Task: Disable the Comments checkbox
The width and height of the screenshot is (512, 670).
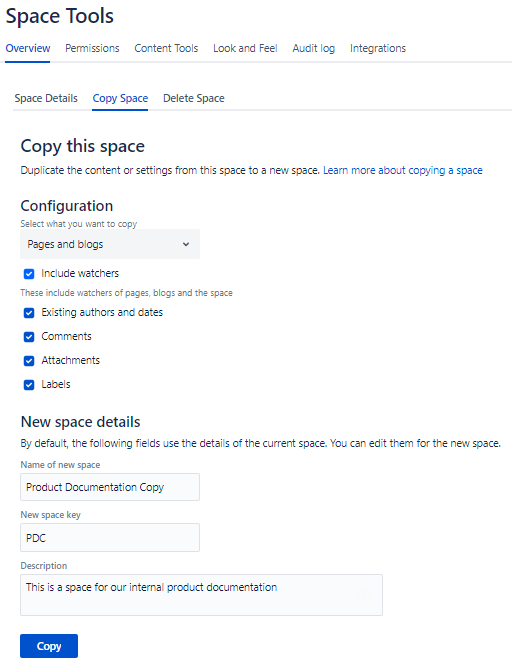Action: click(x=29, y=337)
